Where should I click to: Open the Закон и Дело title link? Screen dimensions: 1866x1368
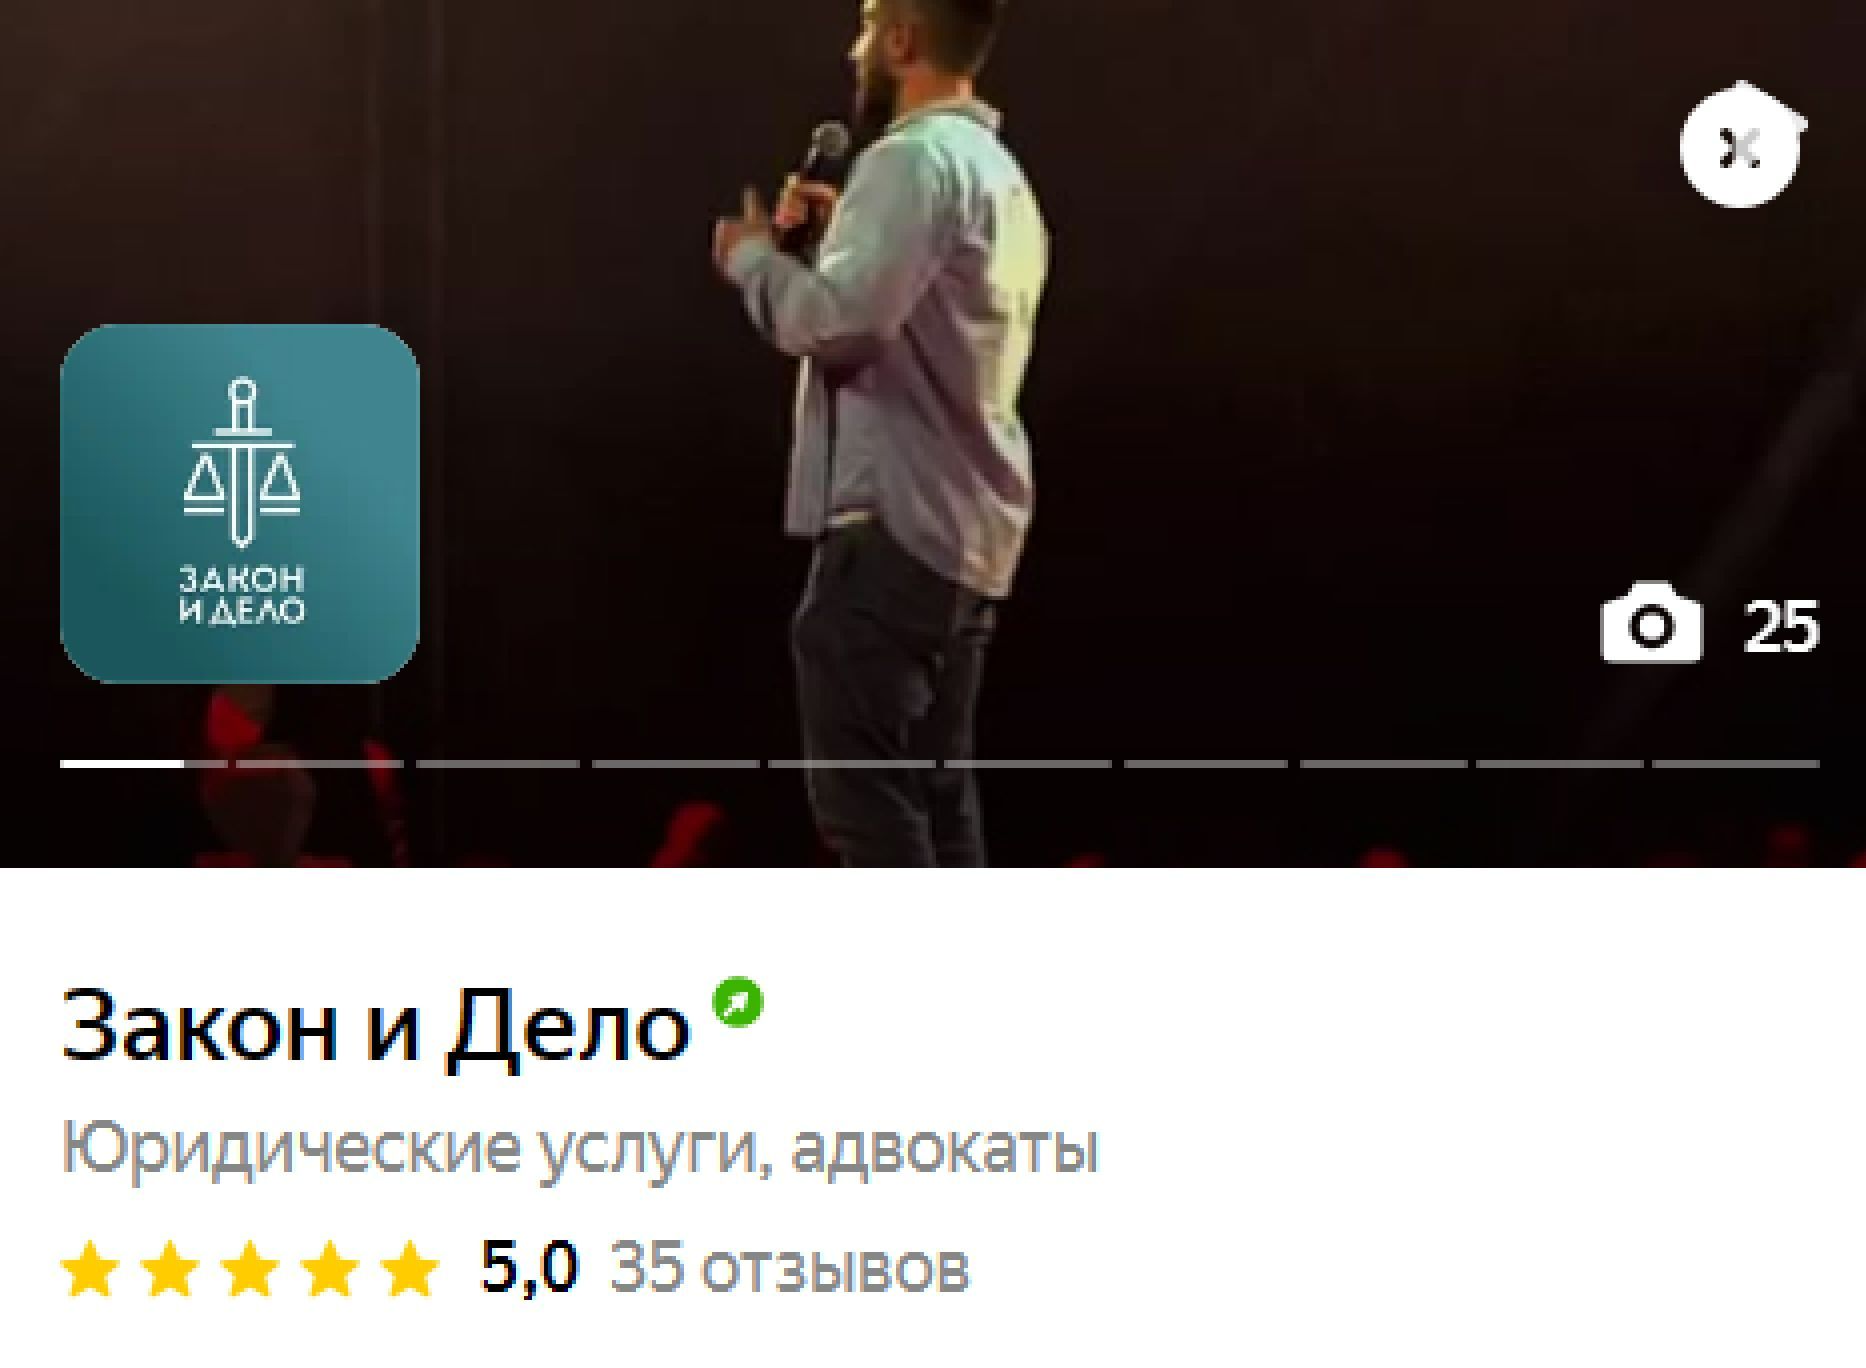pos(376,1027)
